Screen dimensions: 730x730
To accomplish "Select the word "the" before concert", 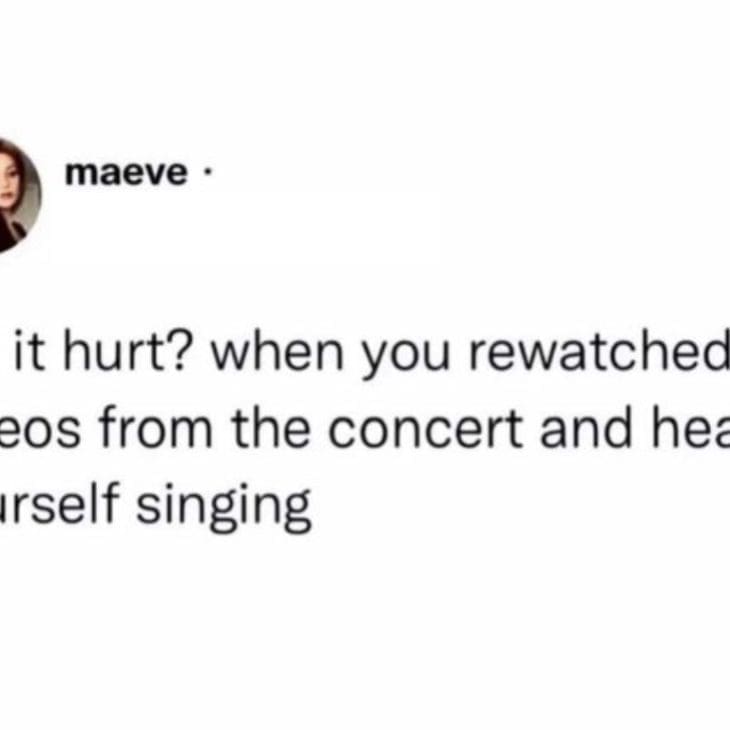I will (x=270, y=426).
